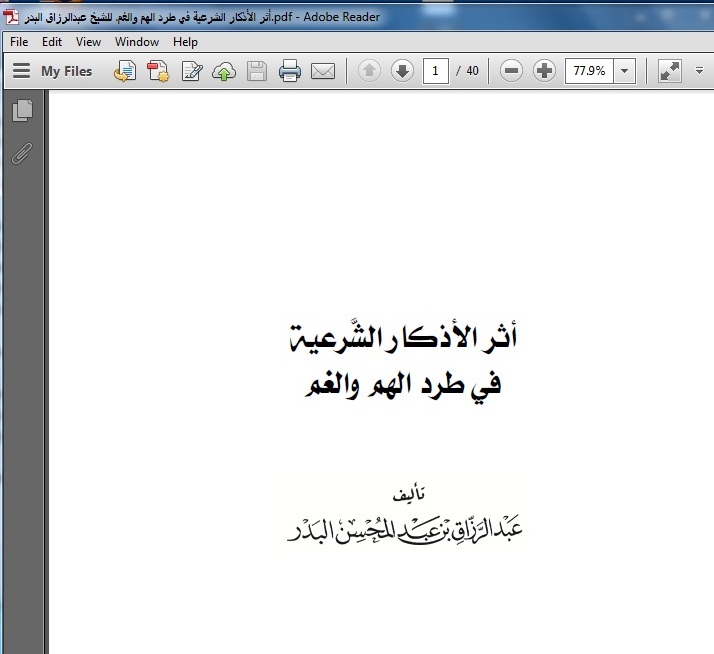The width and height of the screenshot is (714, 654).
Task: Expand the toolbar overflow options arrow
Action: click(x=700, y=71)
